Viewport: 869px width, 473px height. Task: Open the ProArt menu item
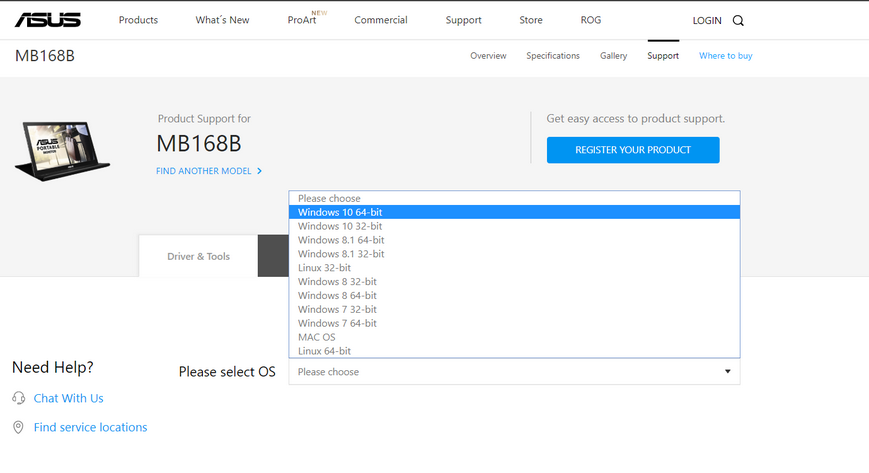click(x=302, y=20)
